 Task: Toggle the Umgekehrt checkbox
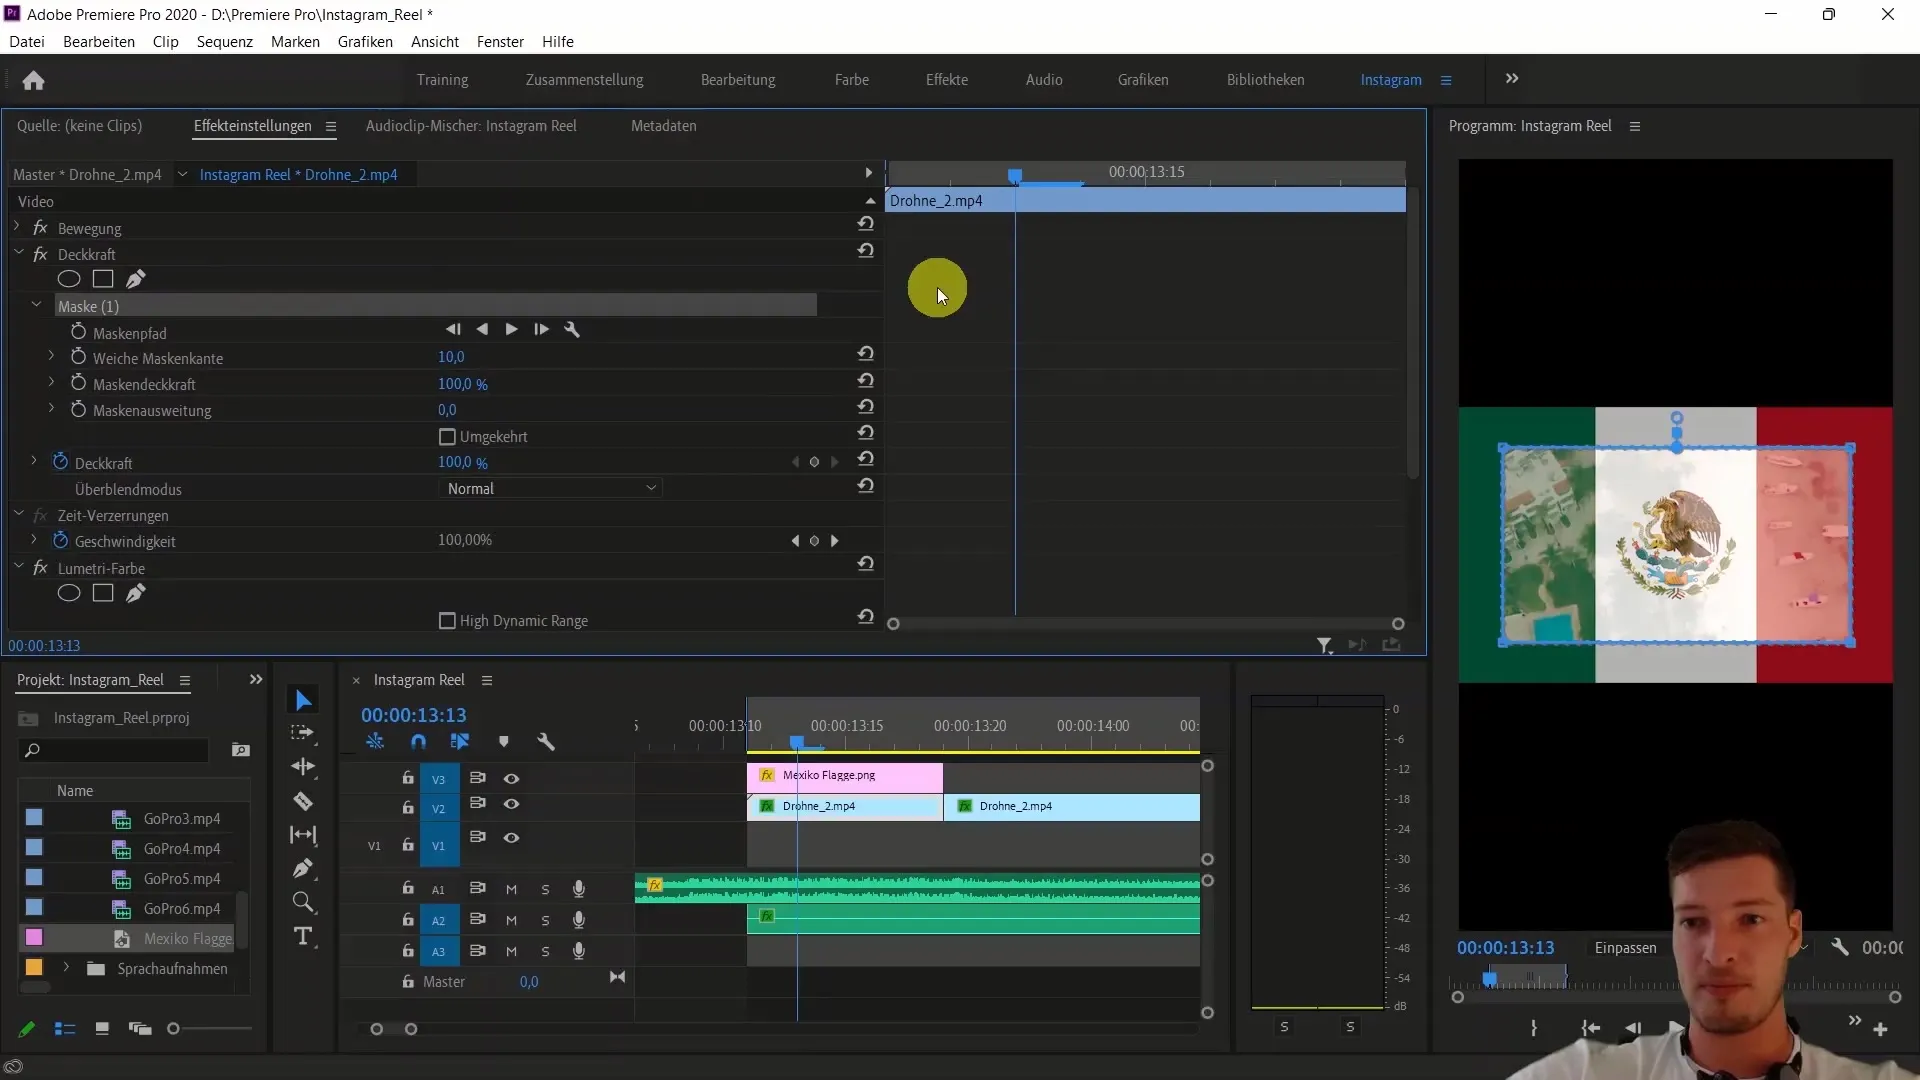pyautogui.click(x=447, y=437)
